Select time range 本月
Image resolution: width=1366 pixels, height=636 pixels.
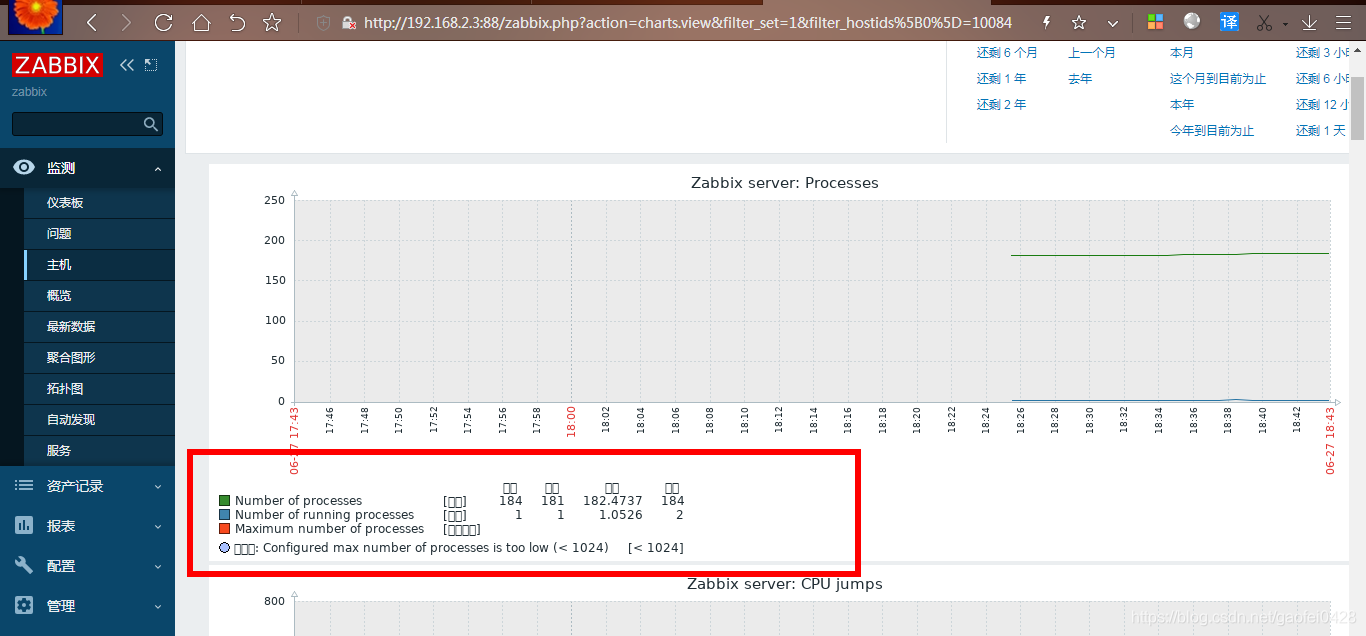point(1182,53)
